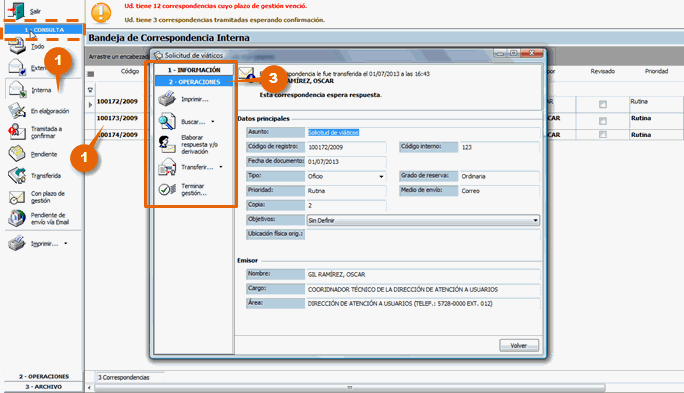Click the Externa label in sidebar
The width and height of the screenshot is (684, 393).
coord(38,68)
